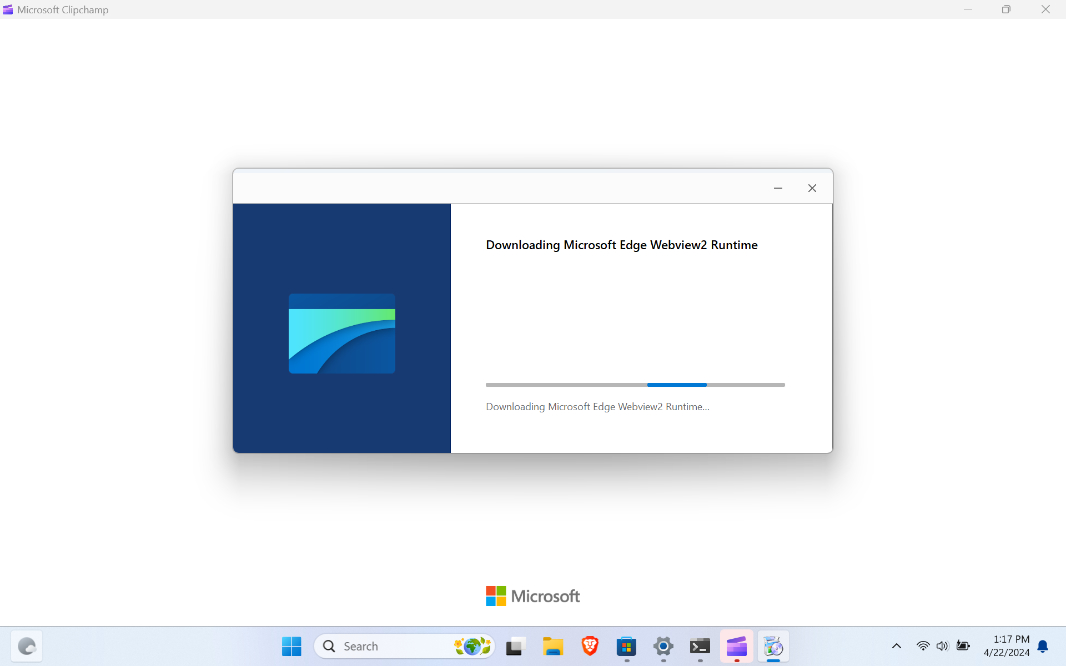The image size is (1066, 666).
Task: Click the WebView2 download progress bar
Action: coord(635,384)
